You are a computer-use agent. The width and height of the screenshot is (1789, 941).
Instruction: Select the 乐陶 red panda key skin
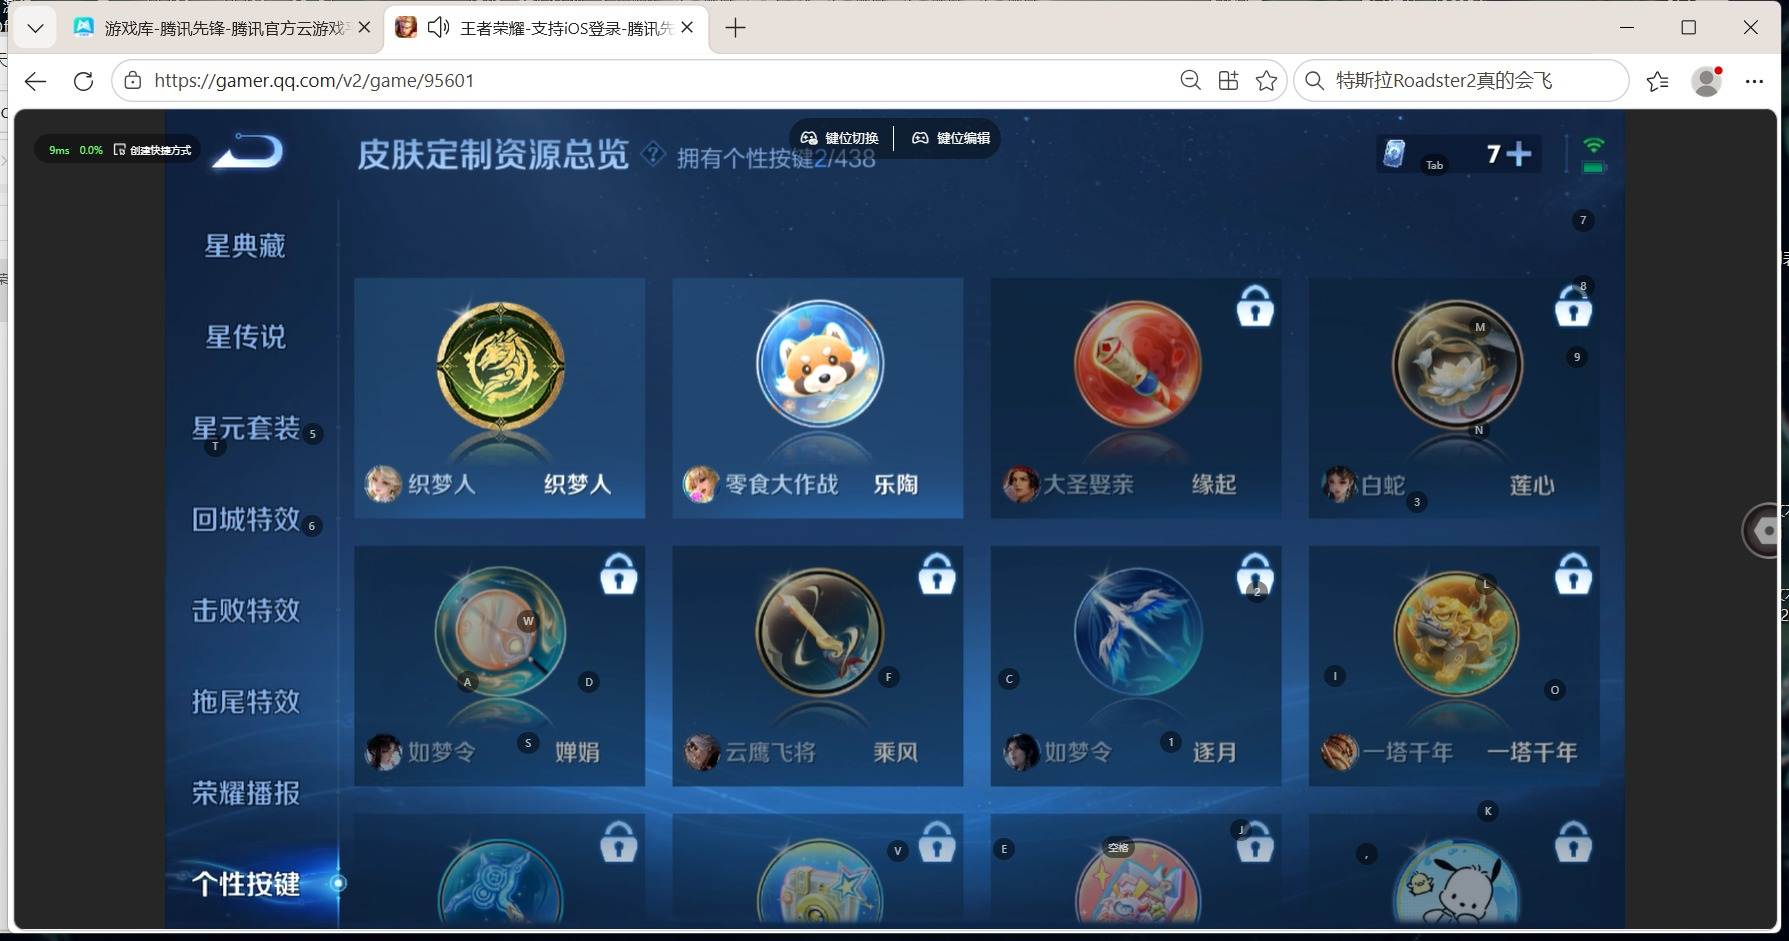819,365
